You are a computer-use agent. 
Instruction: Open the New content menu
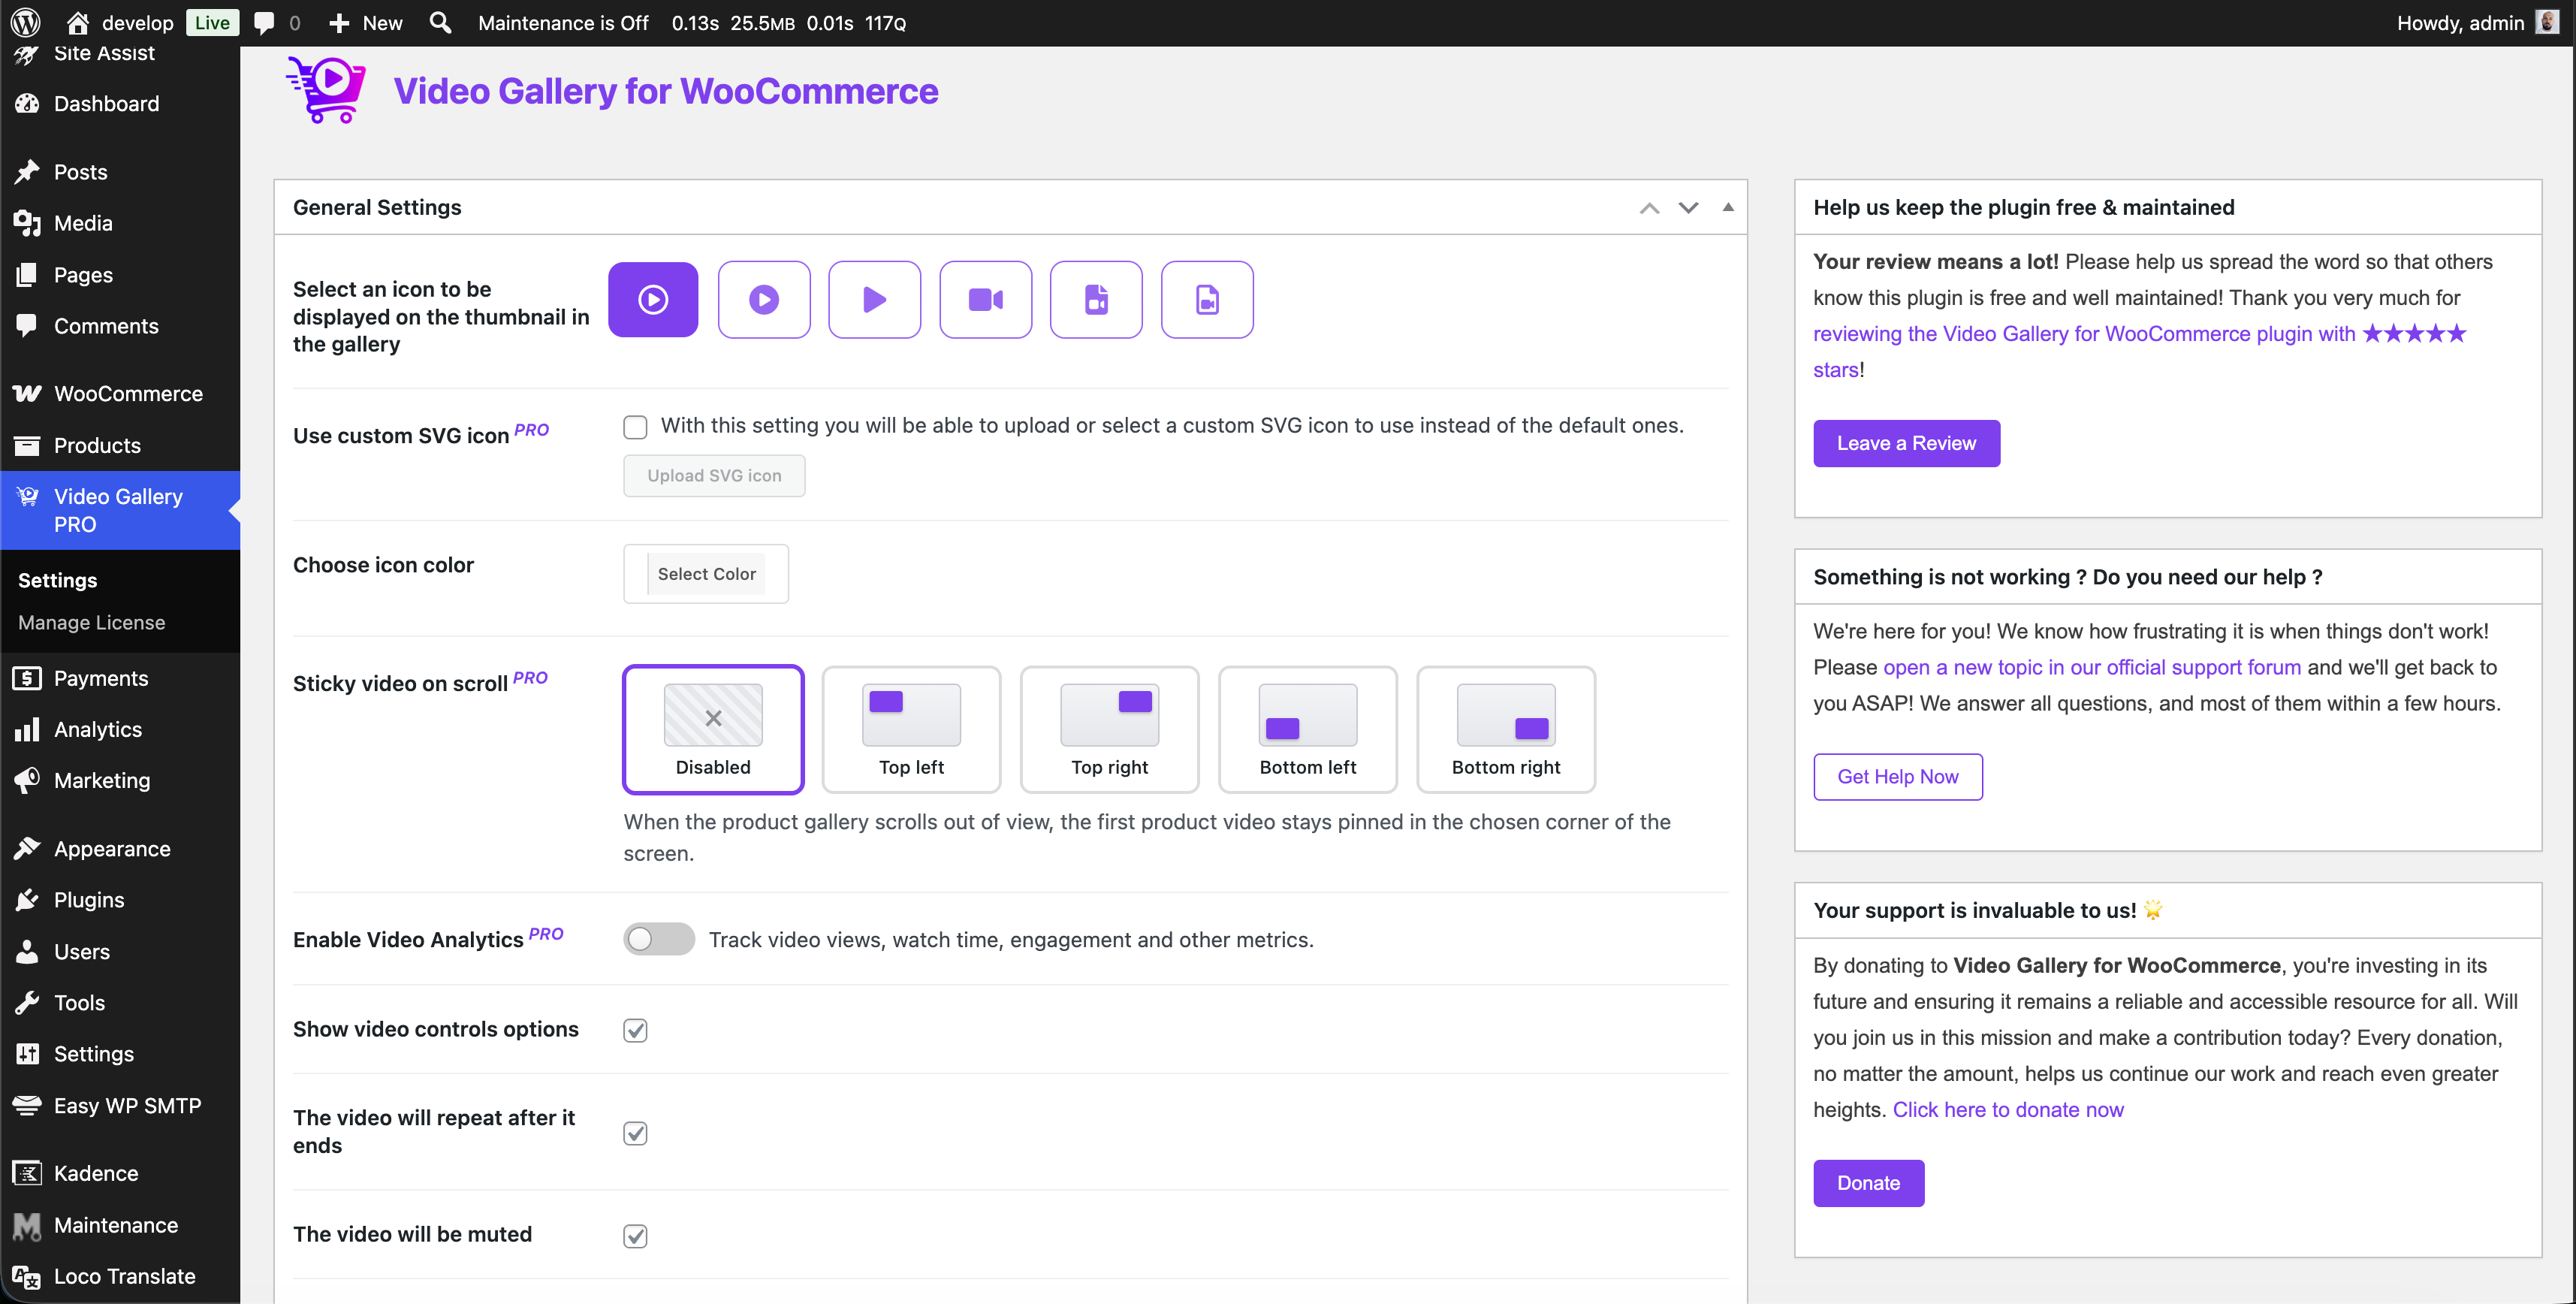point(366,22)
